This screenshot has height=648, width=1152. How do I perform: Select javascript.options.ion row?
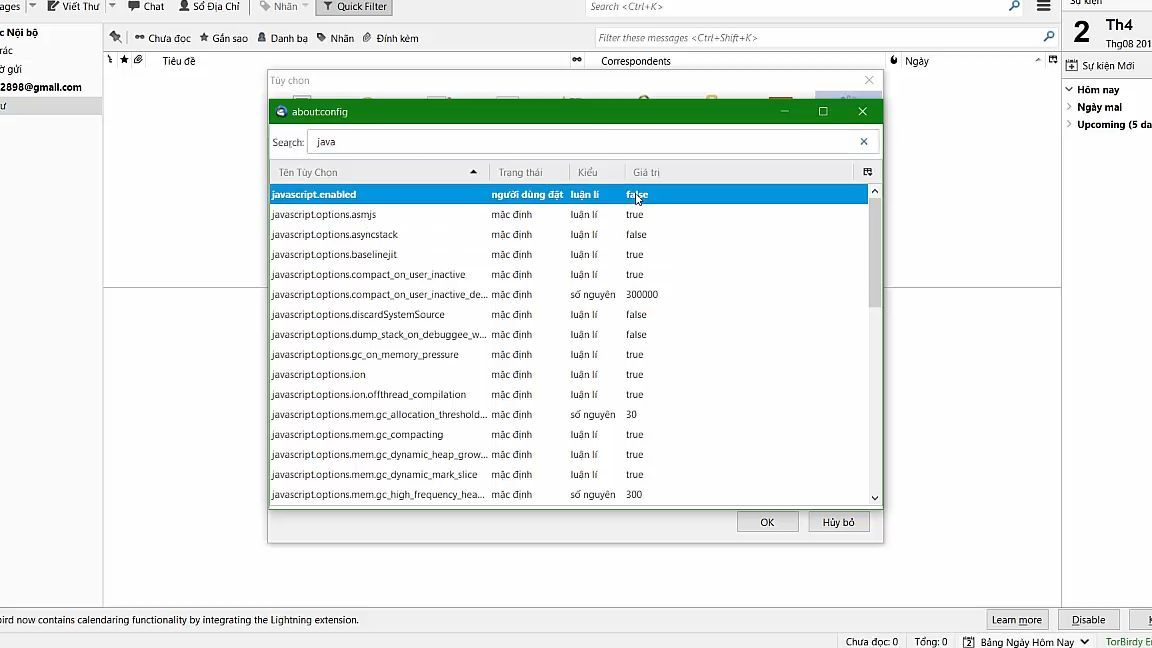[569, 374]
